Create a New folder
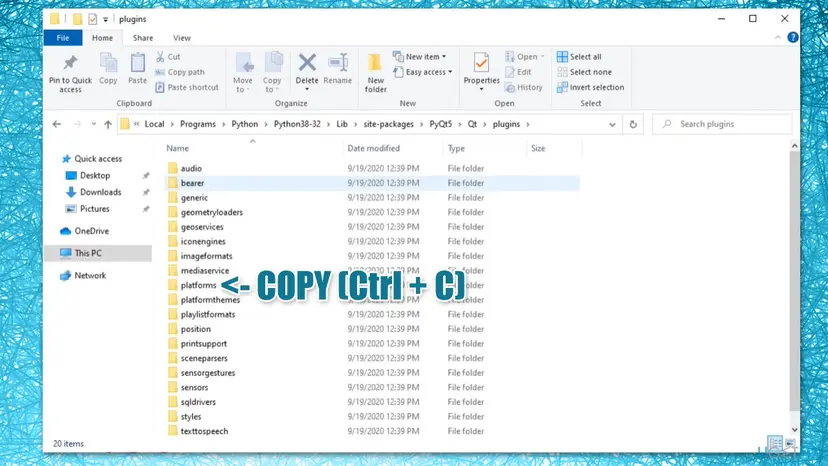 pos(375,73)
